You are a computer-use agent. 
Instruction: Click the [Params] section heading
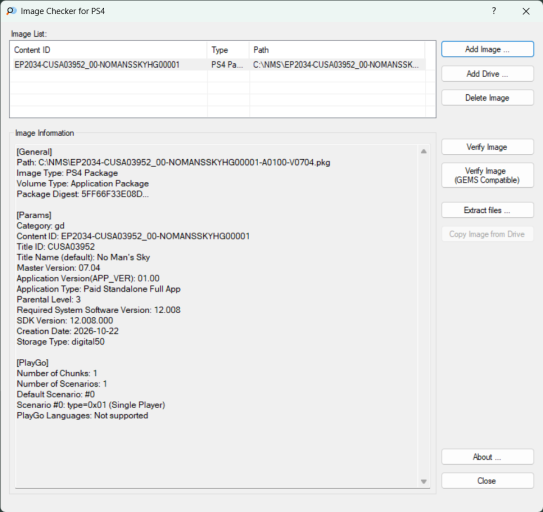pos(34,215)
